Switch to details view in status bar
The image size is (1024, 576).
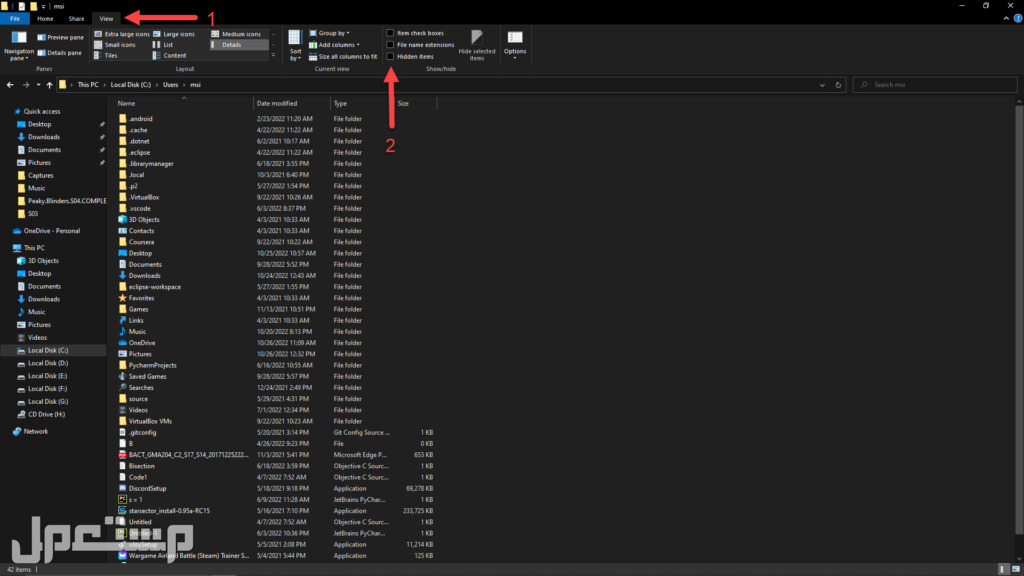pyautogui.click(x=1003, y=569)
